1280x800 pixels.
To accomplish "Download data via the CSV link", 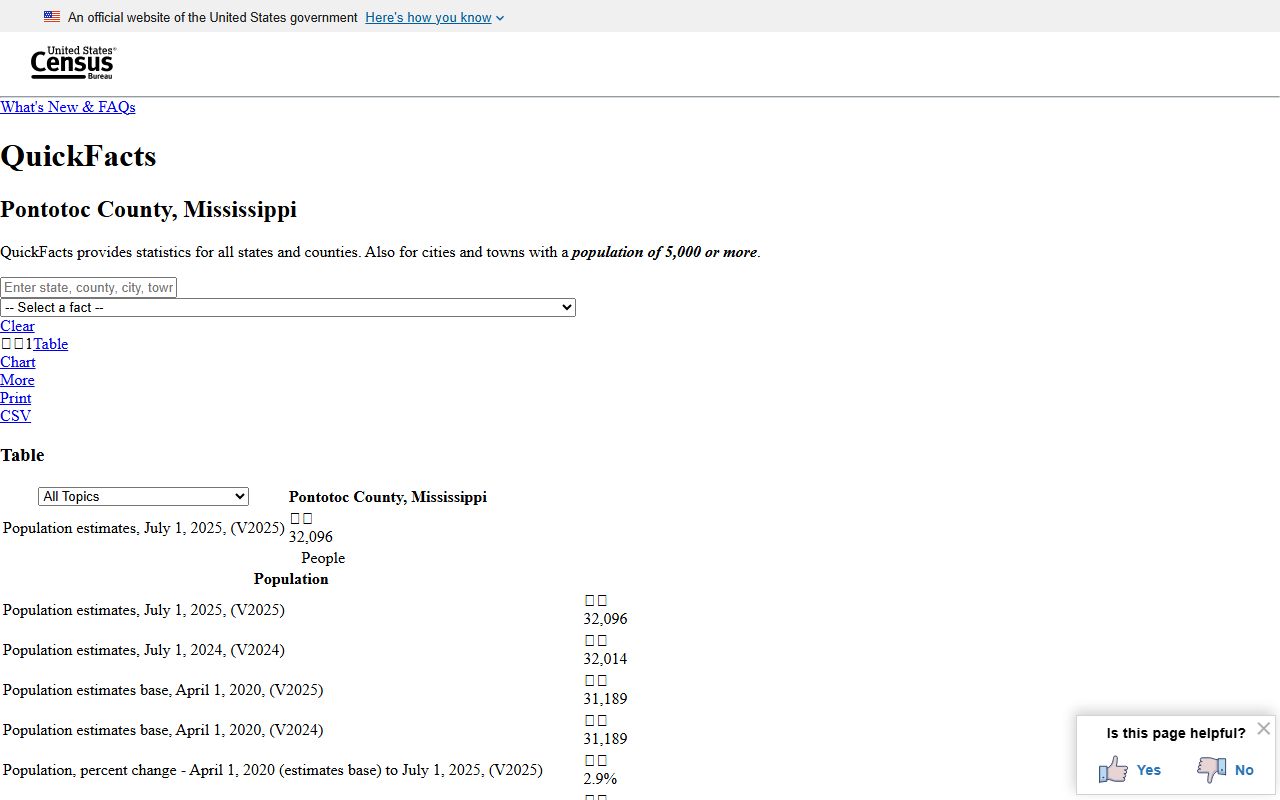I will 15,416.
